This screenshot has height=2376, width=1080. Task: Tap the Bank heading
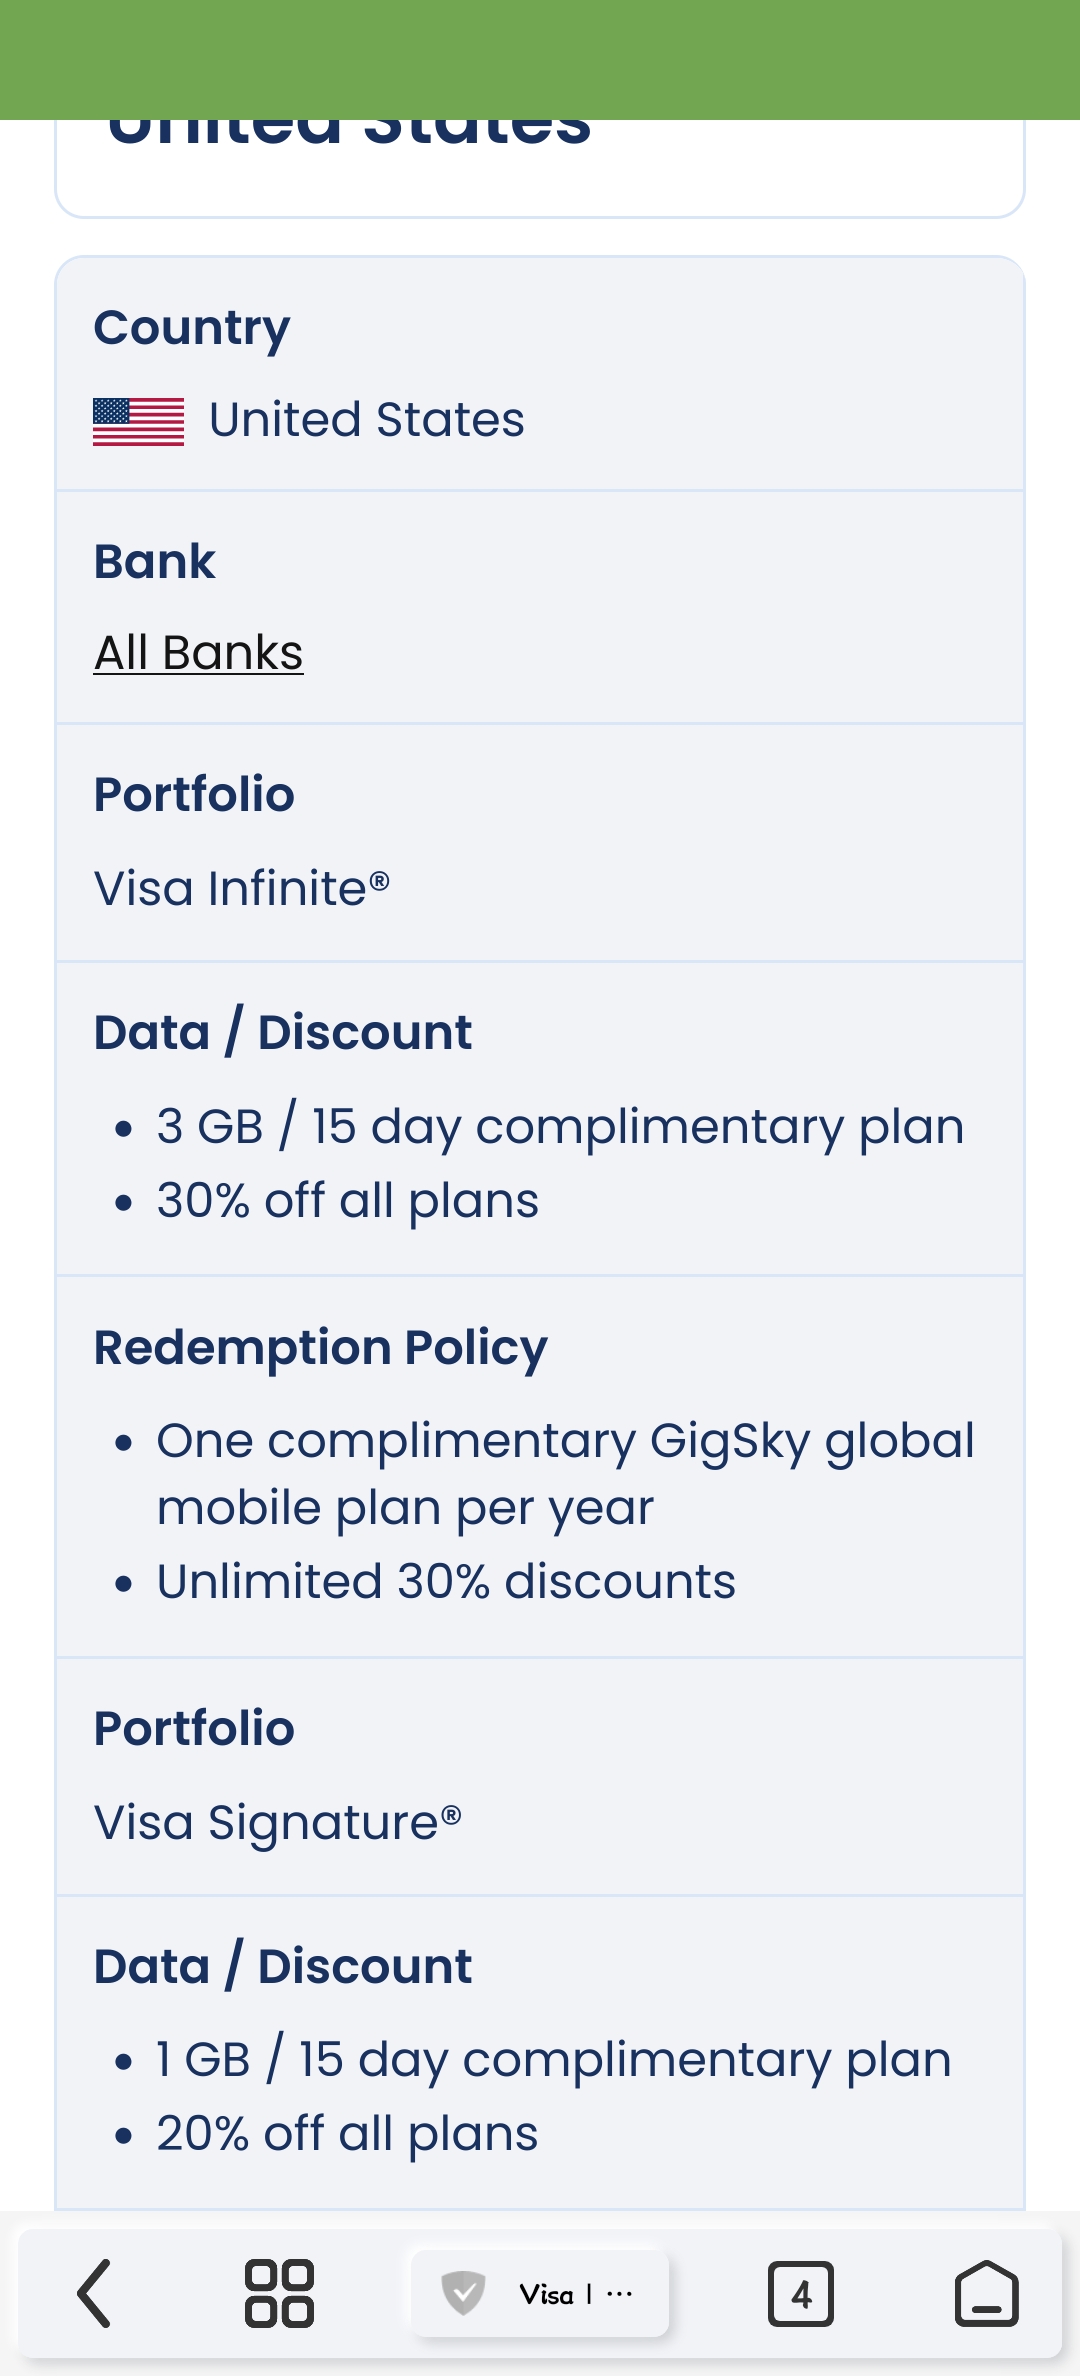(x=154, y=561)
